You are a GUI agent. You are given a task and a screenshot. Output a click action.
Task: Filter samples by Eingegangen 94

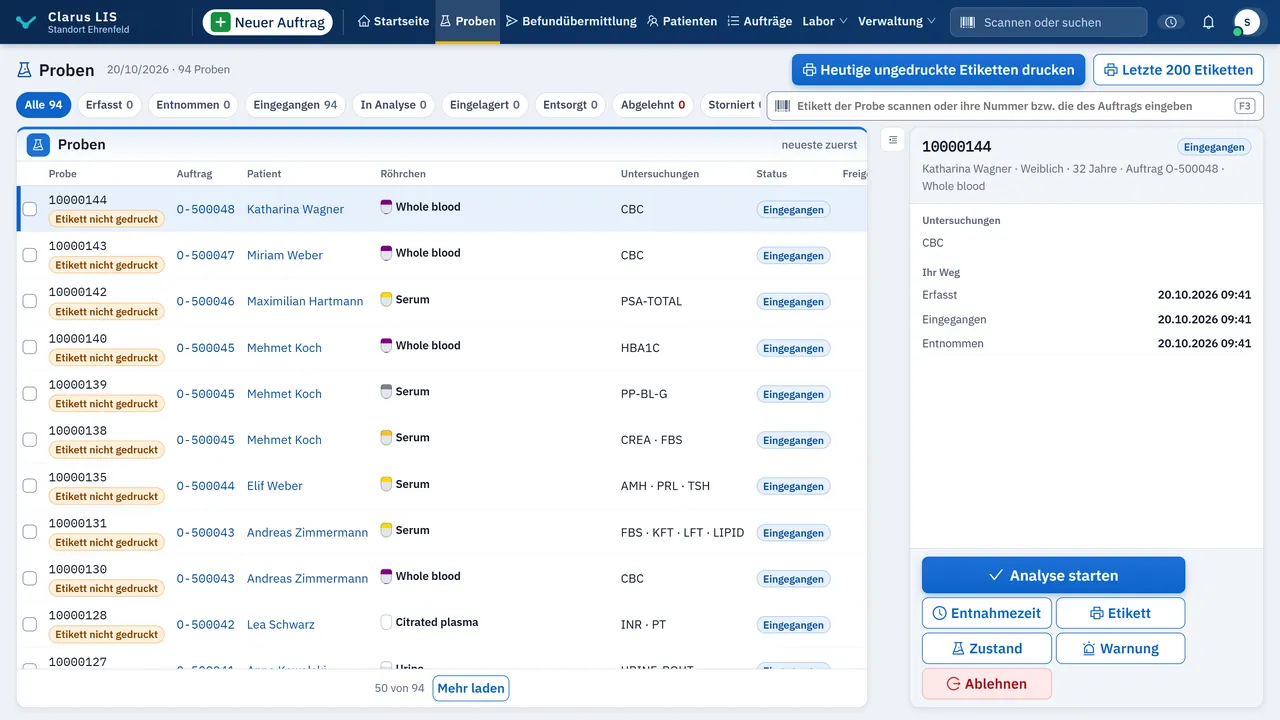(295, 105)
